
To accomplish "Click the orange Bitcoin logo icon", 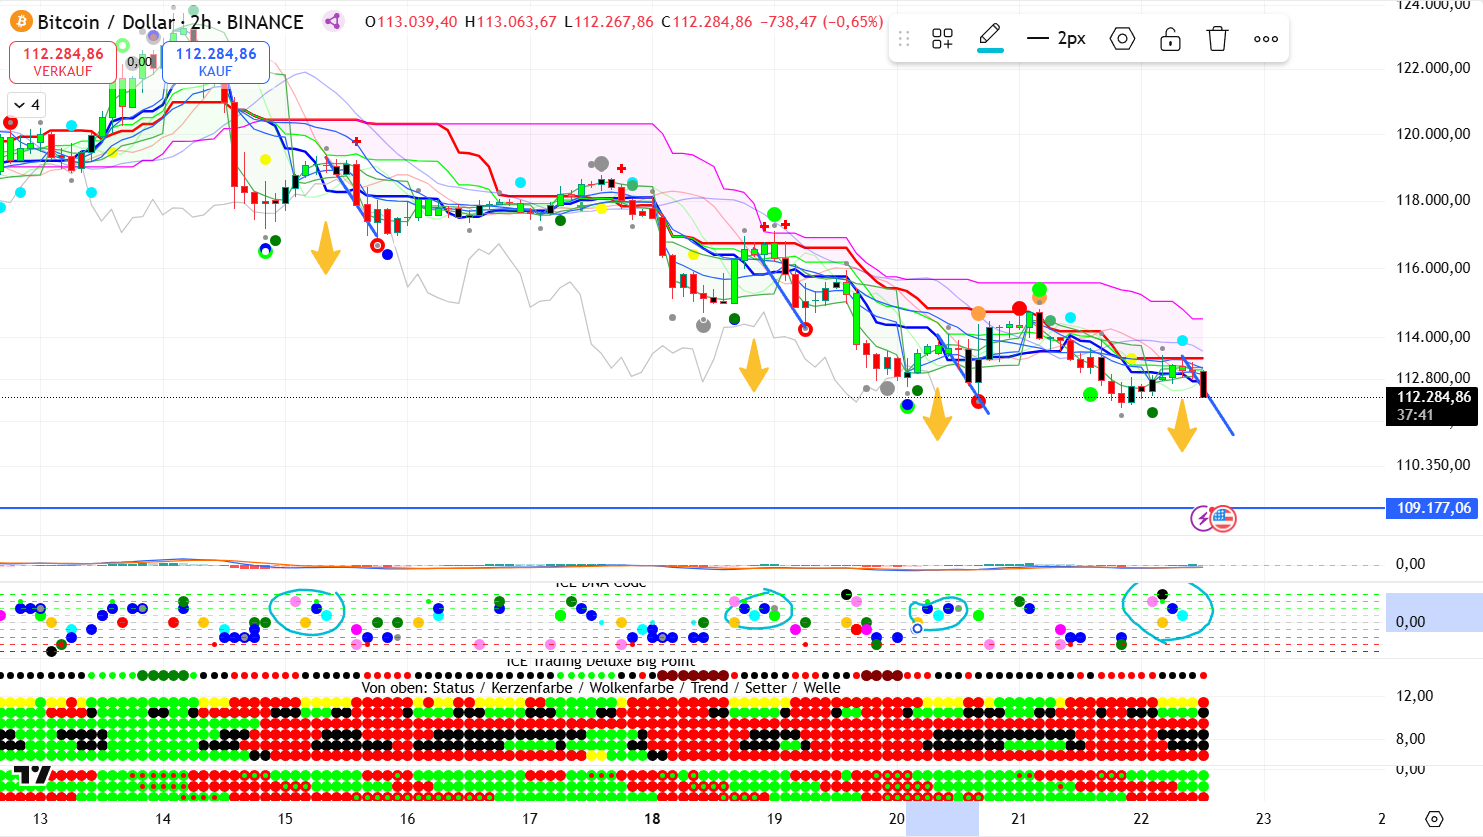I will (20, 22).
